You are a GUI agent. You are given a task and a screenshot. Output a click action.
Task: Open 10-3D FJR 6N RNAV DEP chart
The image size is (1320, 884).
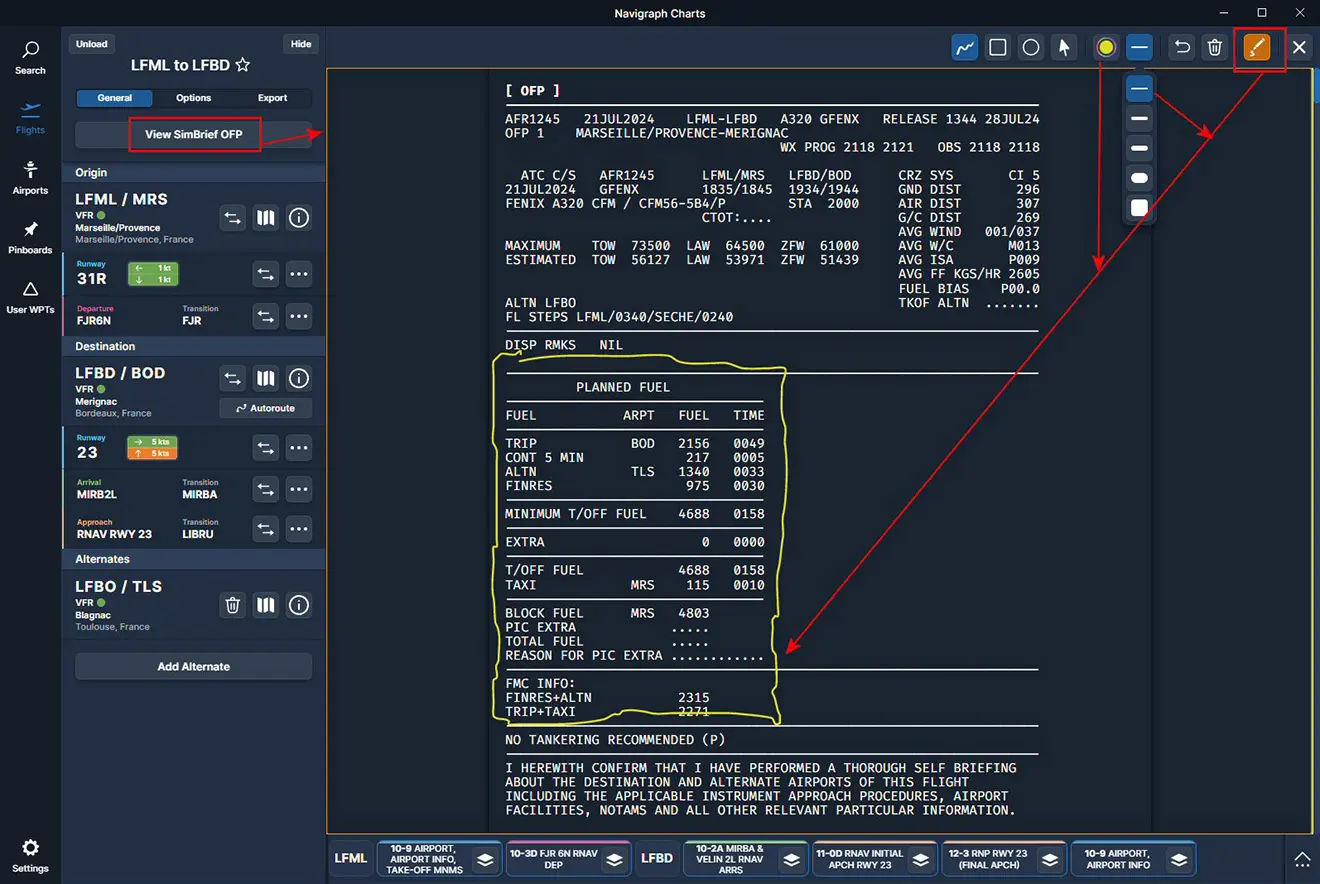point(568,859)
